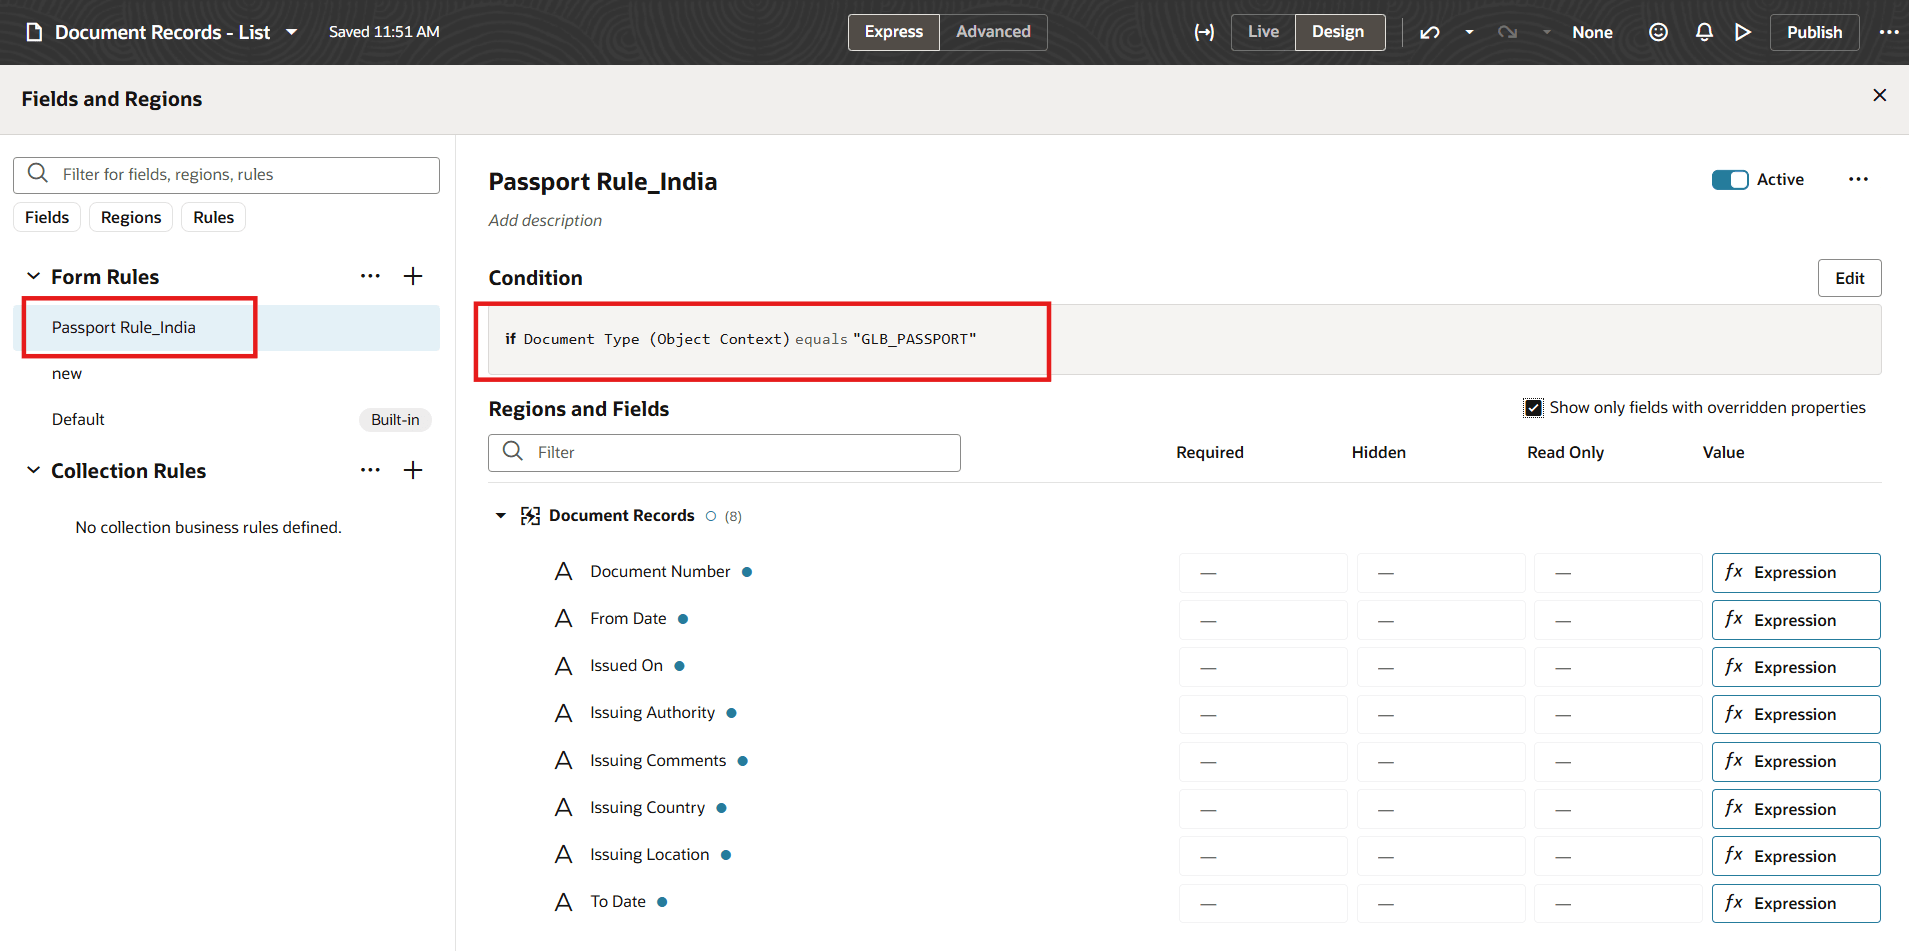This screenshot has height=951, width=1909.
Task: Open Expression for Issuing Authority
Action: (x=1796, y=714)
